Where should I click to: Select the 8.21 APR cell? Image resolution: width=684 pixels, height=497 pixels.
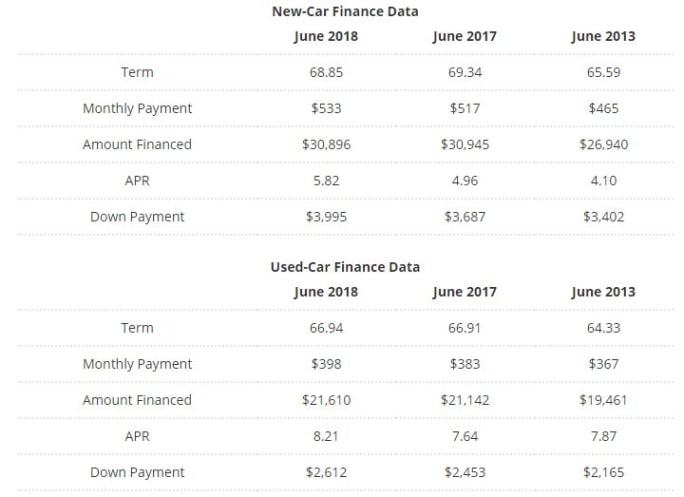tap(326, 436)
